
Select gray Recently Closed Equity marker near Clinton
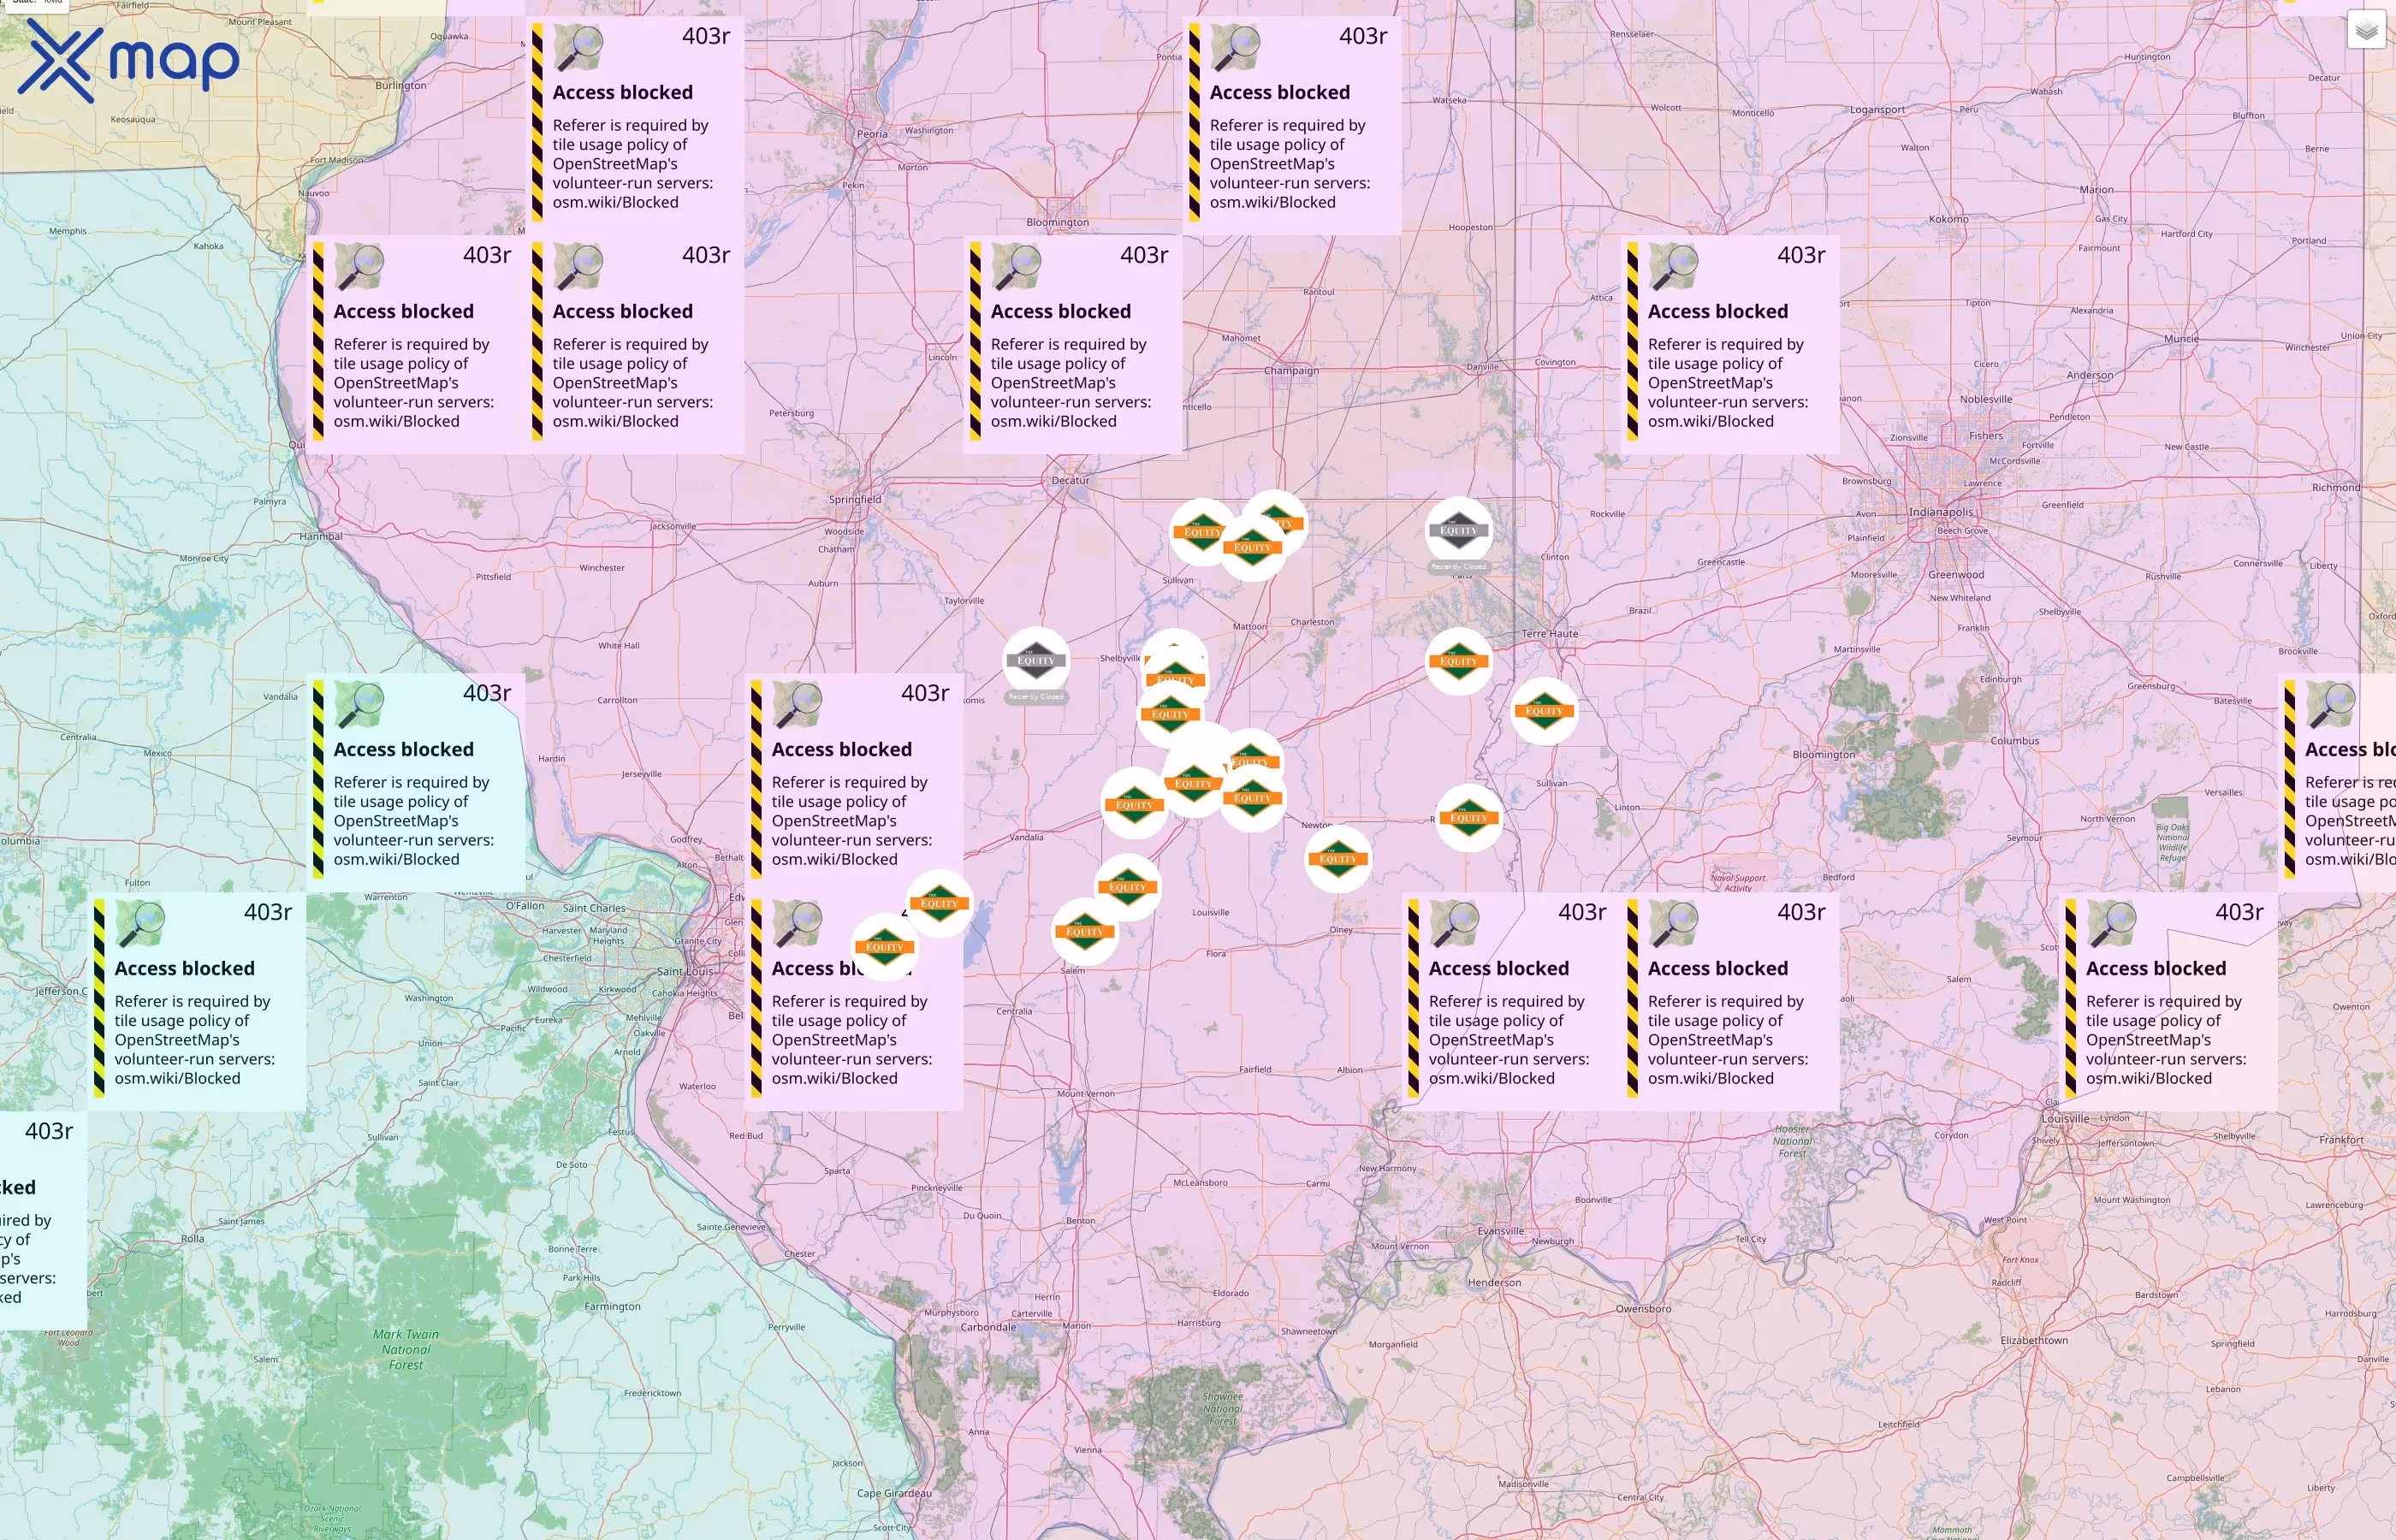[1458, 531]
